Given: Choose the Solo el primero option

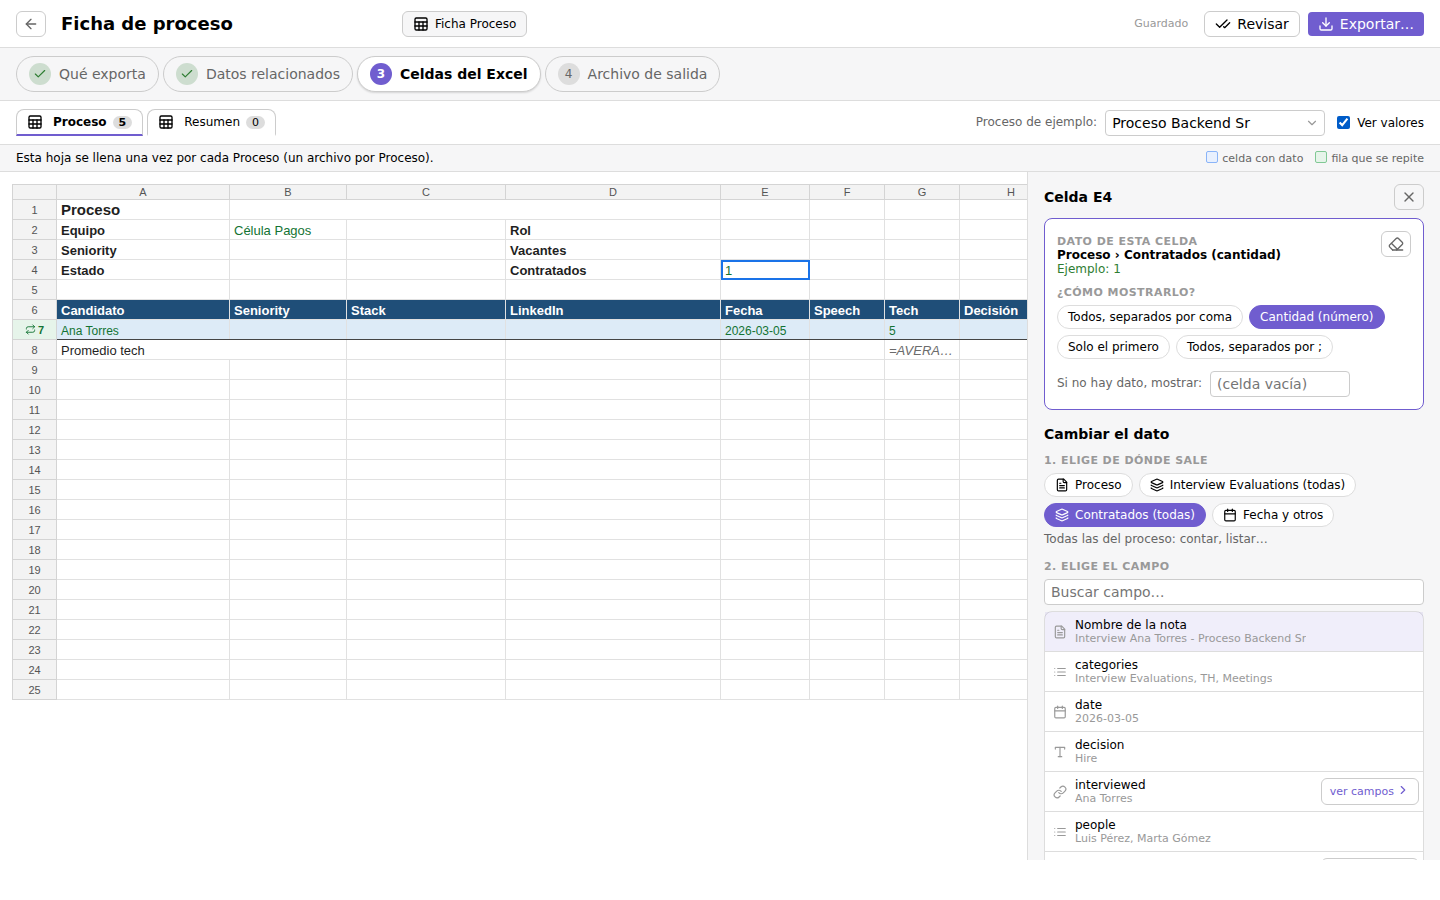Looking at the screenshot, I should point(1113,347).
